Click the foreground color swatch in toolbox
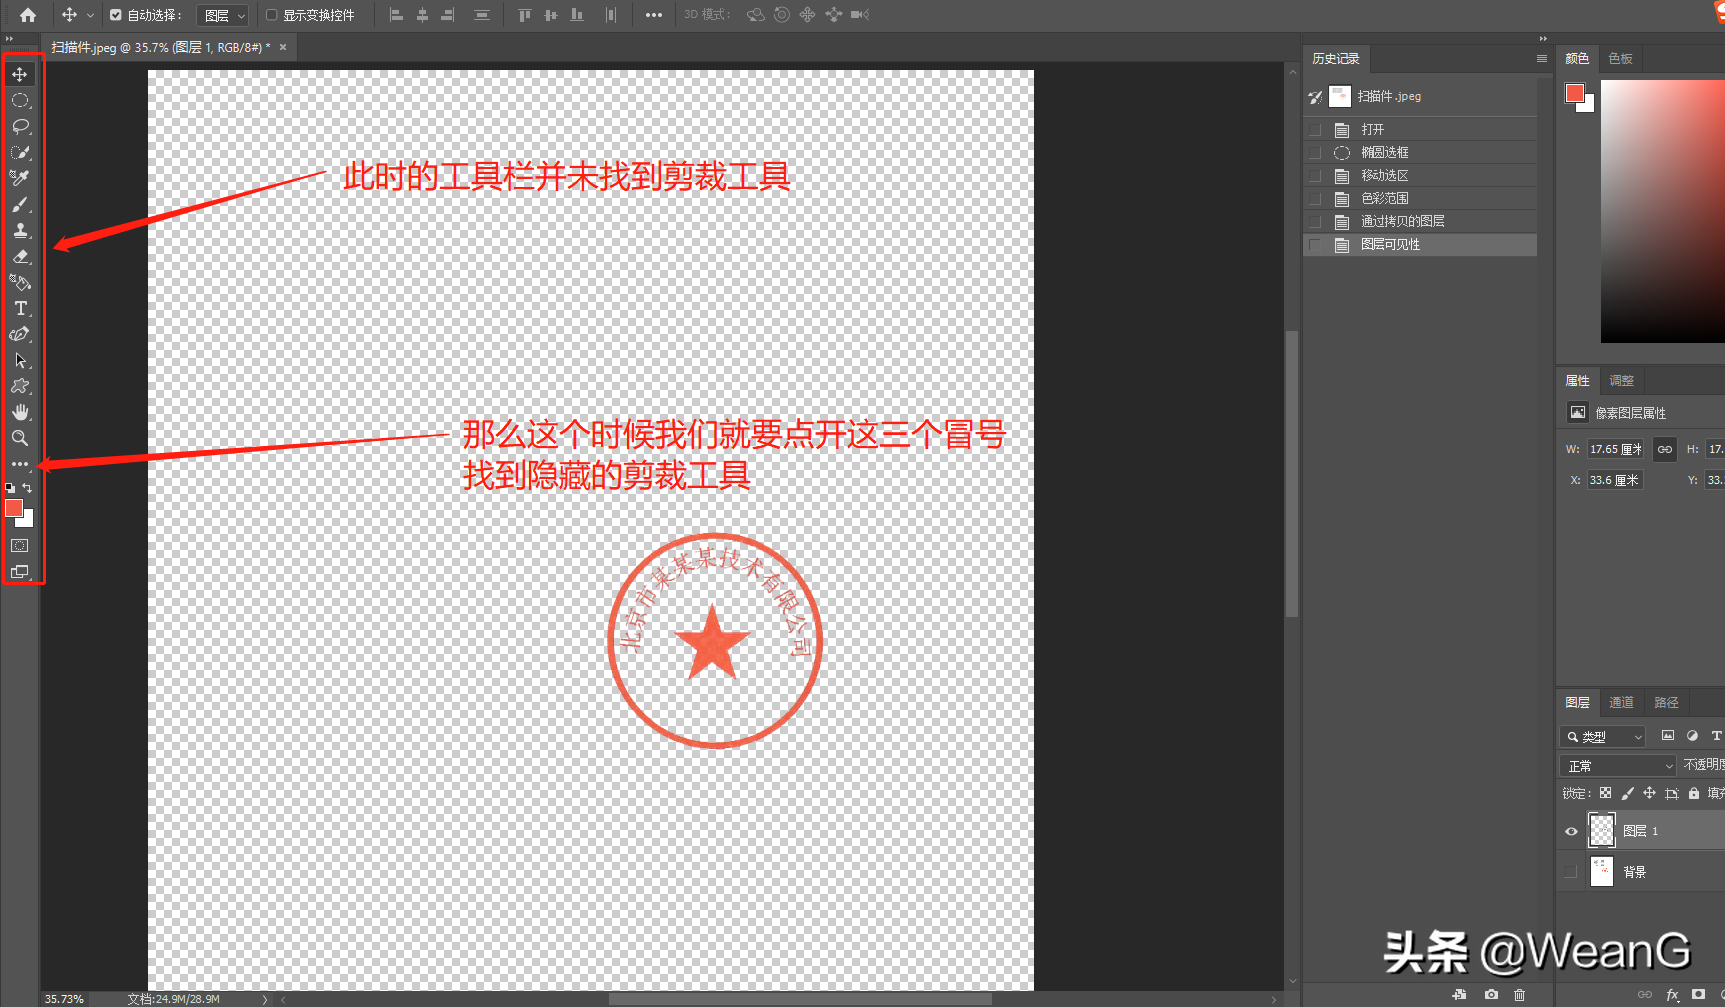 [x=14, y=508]
